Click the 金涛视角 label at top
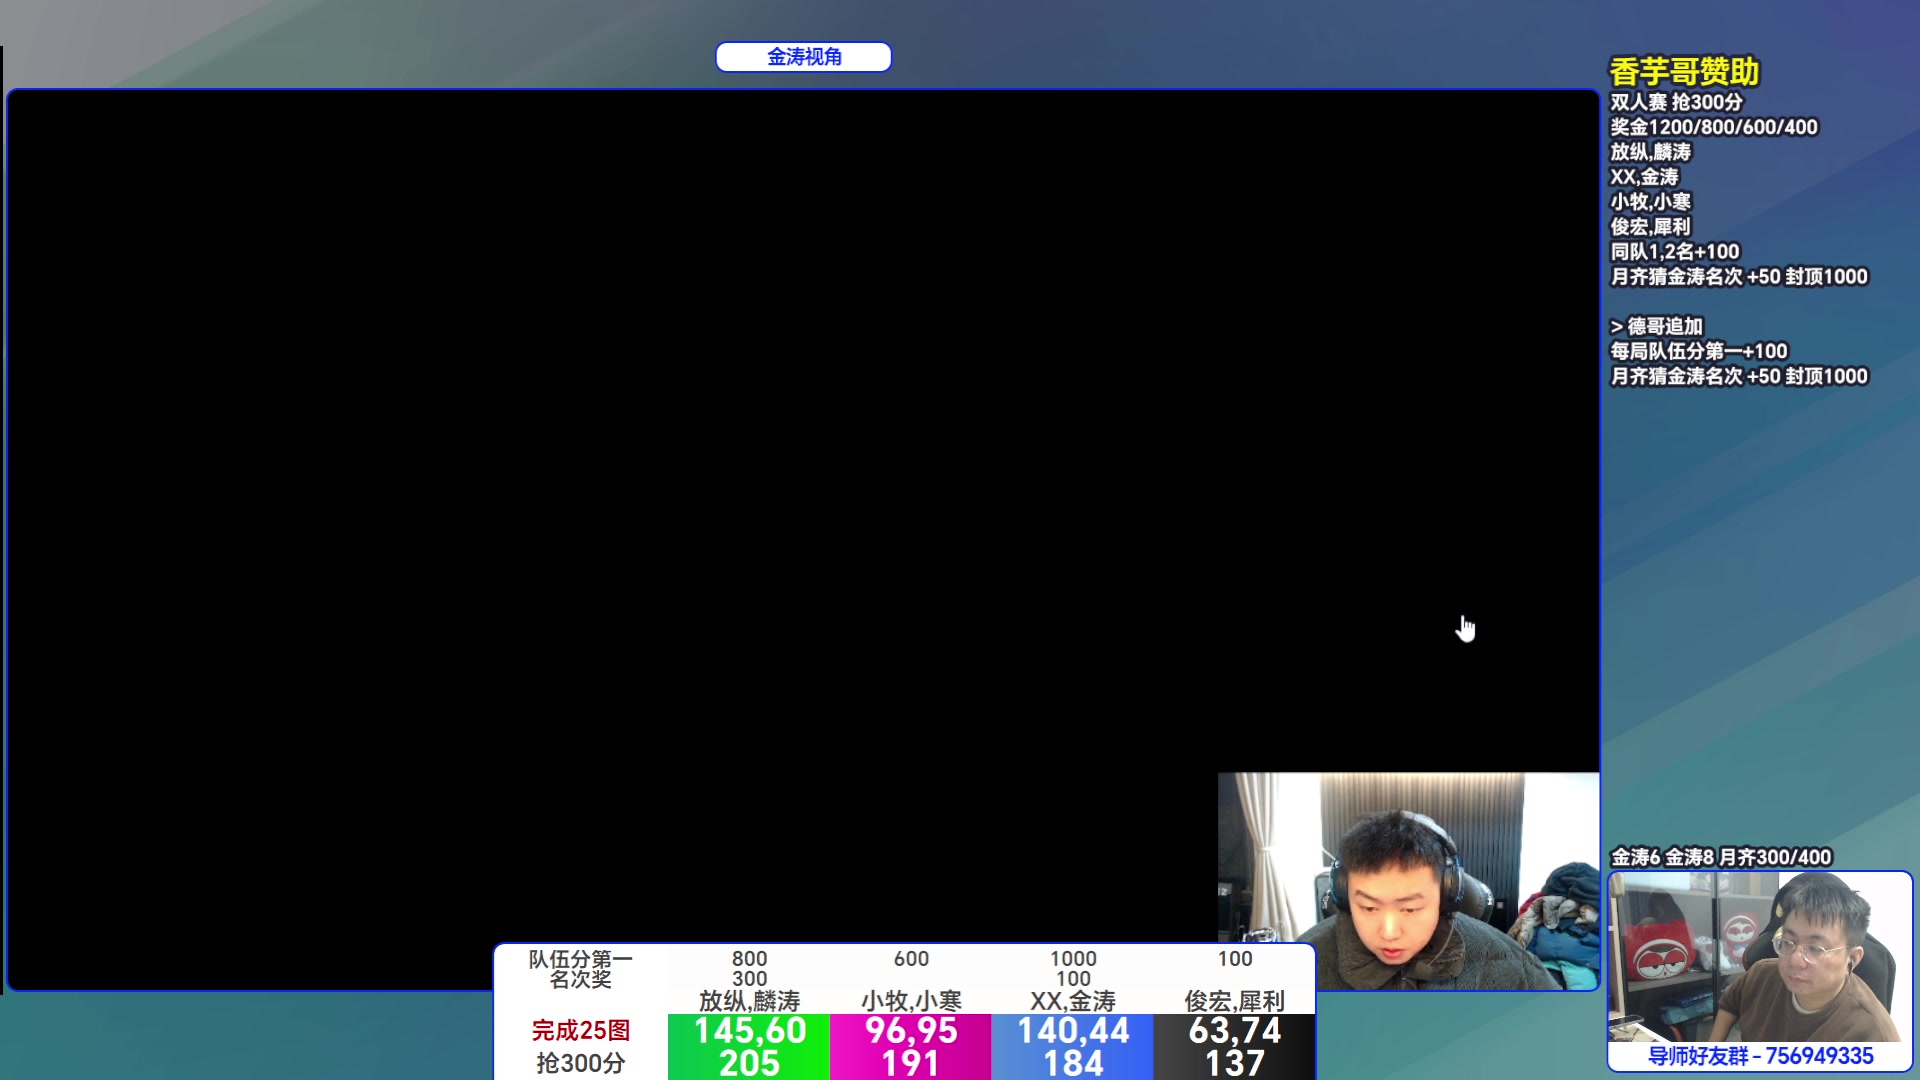The image size is (1920, 1080). tap(803, 57)
